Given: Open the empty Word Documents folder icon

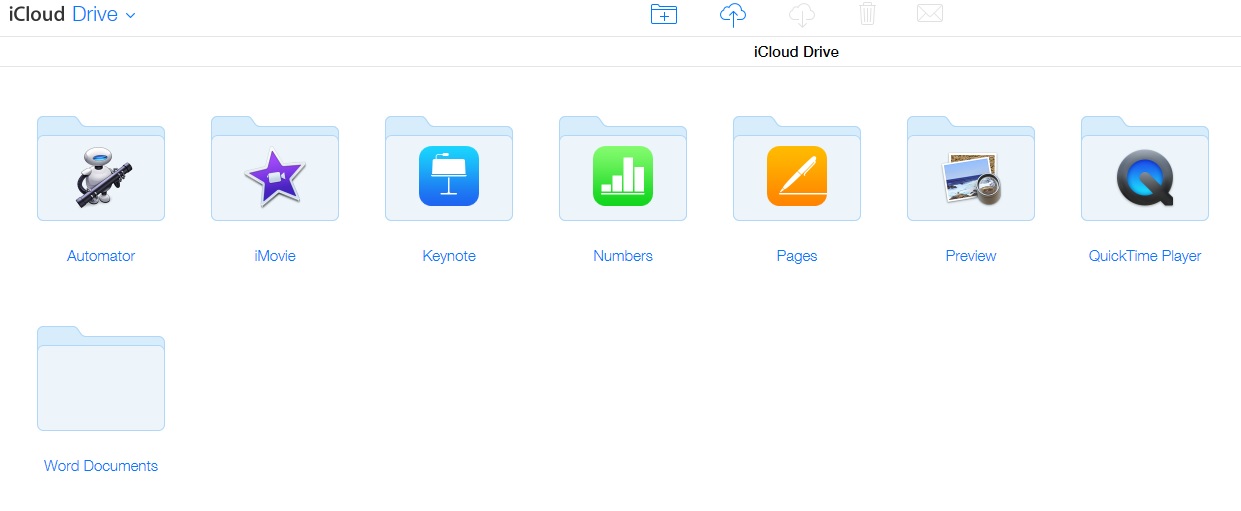Looking at the screenshot, I should (x=101, y=379).
